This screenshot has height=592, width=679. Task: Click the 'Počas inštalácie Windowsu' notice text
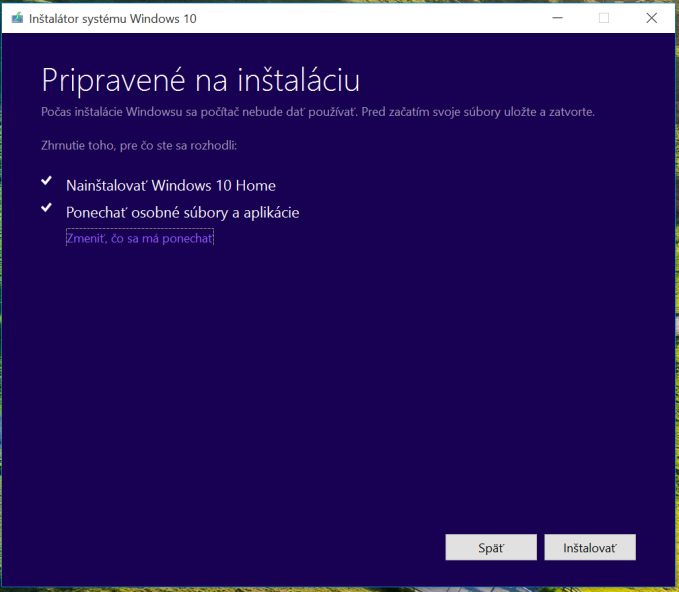318,112
